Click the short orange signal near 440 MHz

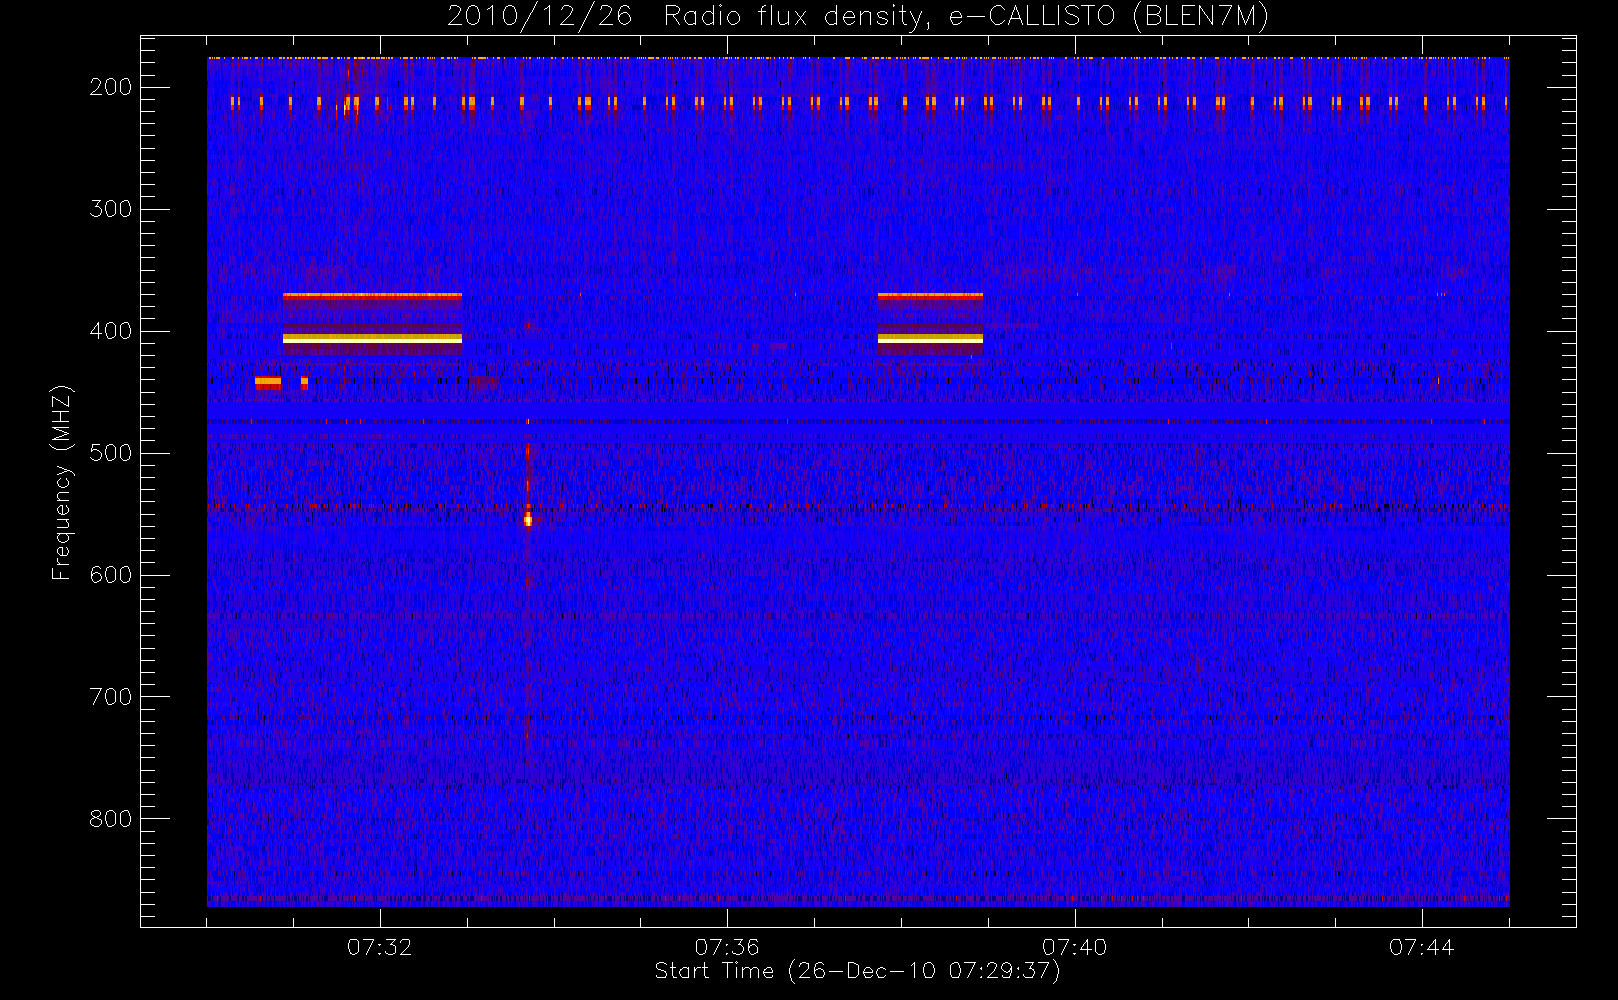pos(267,381)
